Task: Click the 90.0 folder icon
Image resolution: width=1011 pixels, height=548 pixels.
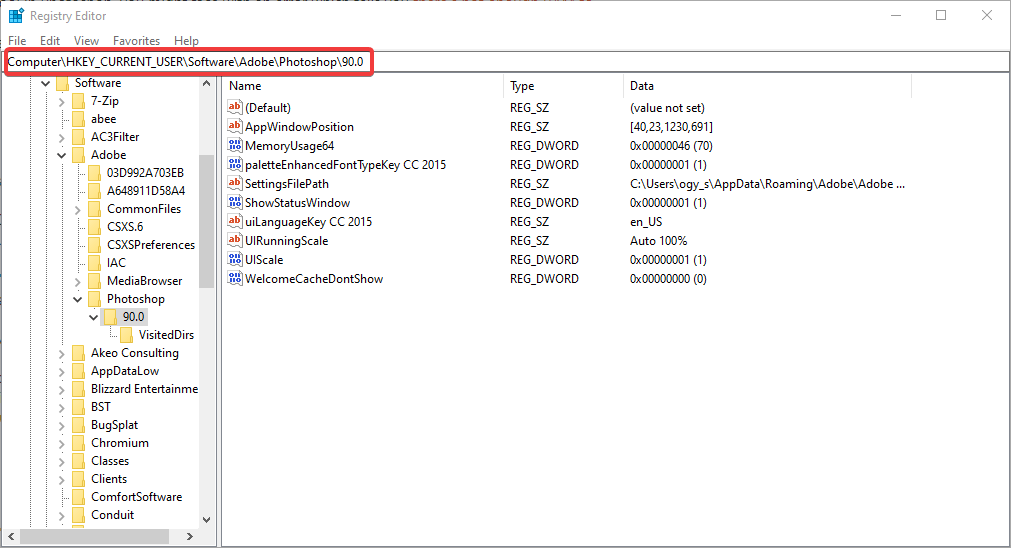Action: click(110, 317)
